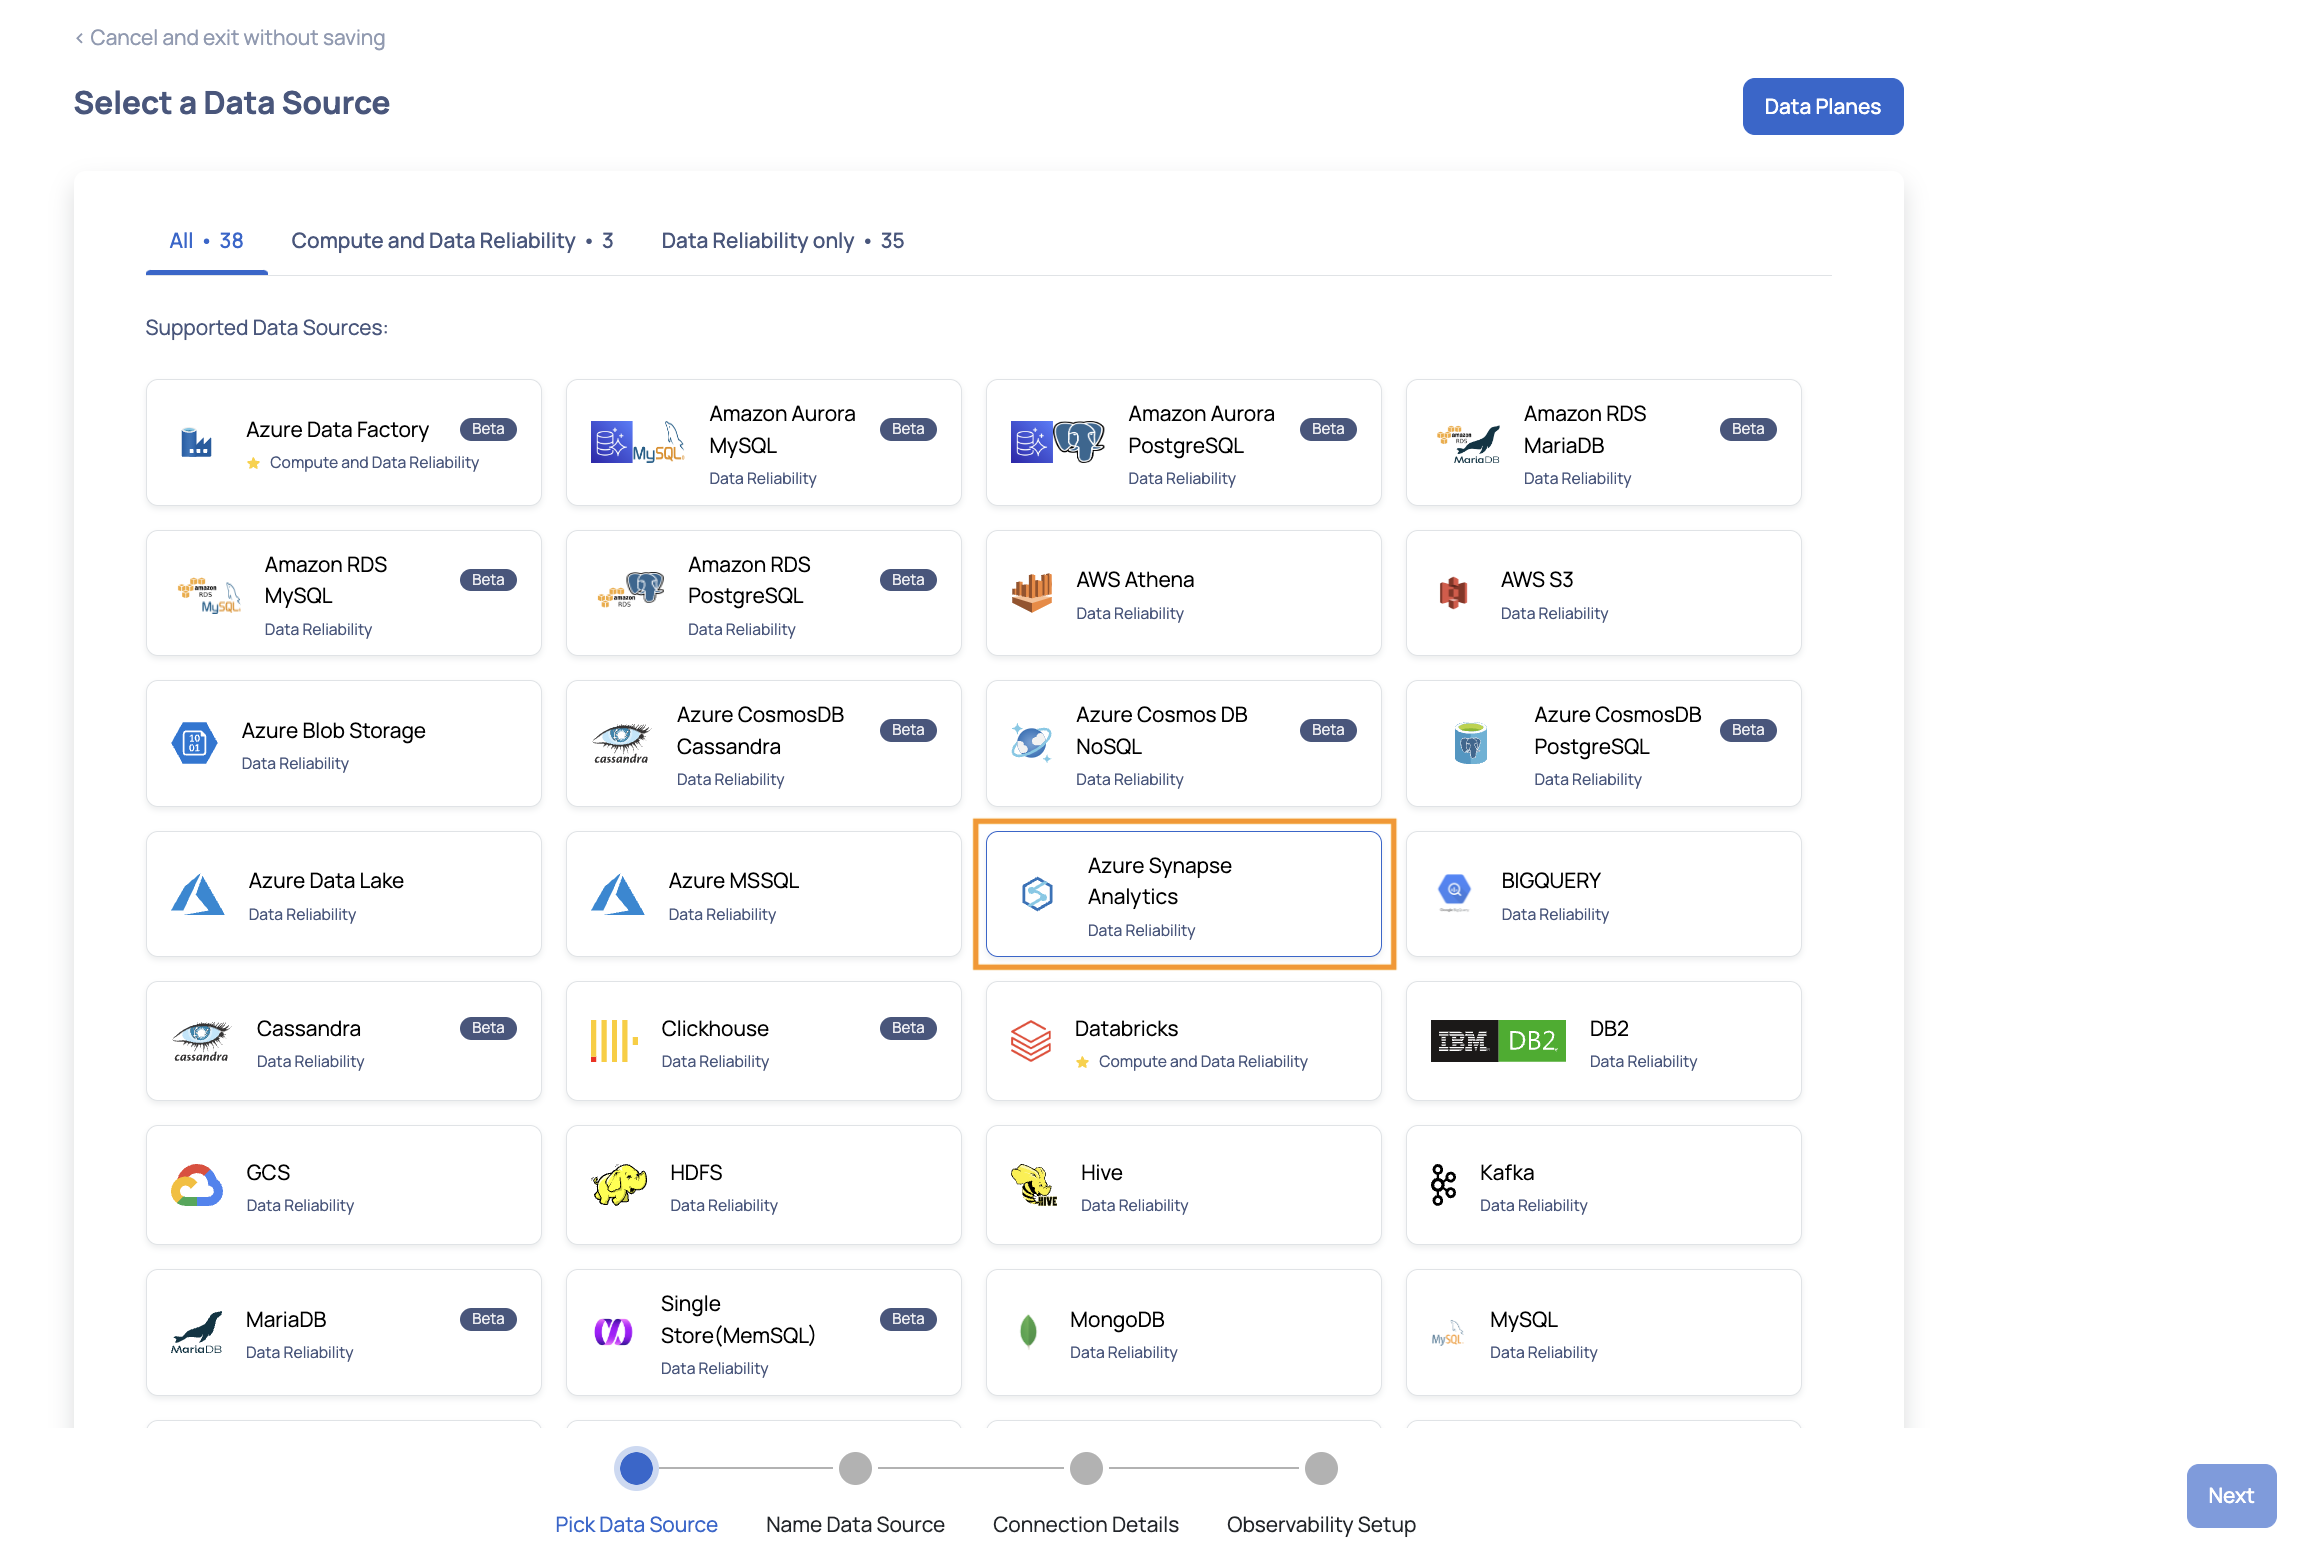The image size is (2308, 1564).
Task: Choose the "Kafka" card title
Action: coord(1507,1173)
